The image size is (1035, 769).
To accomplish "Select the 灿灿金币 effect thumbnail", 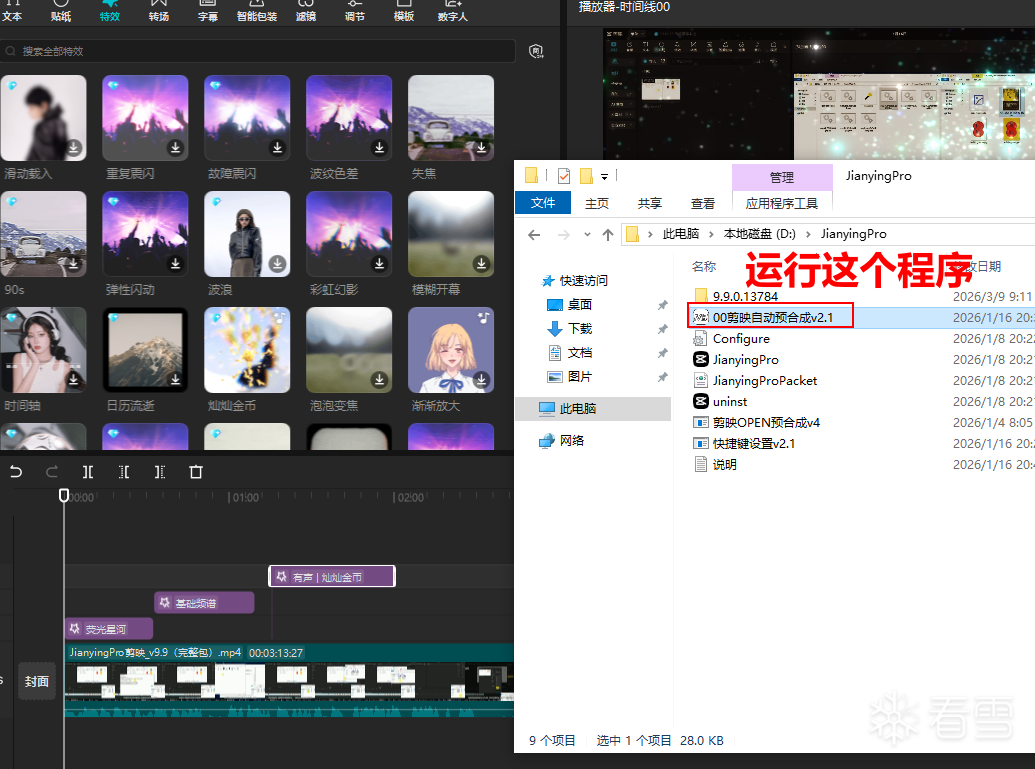I will coord(247,350).
